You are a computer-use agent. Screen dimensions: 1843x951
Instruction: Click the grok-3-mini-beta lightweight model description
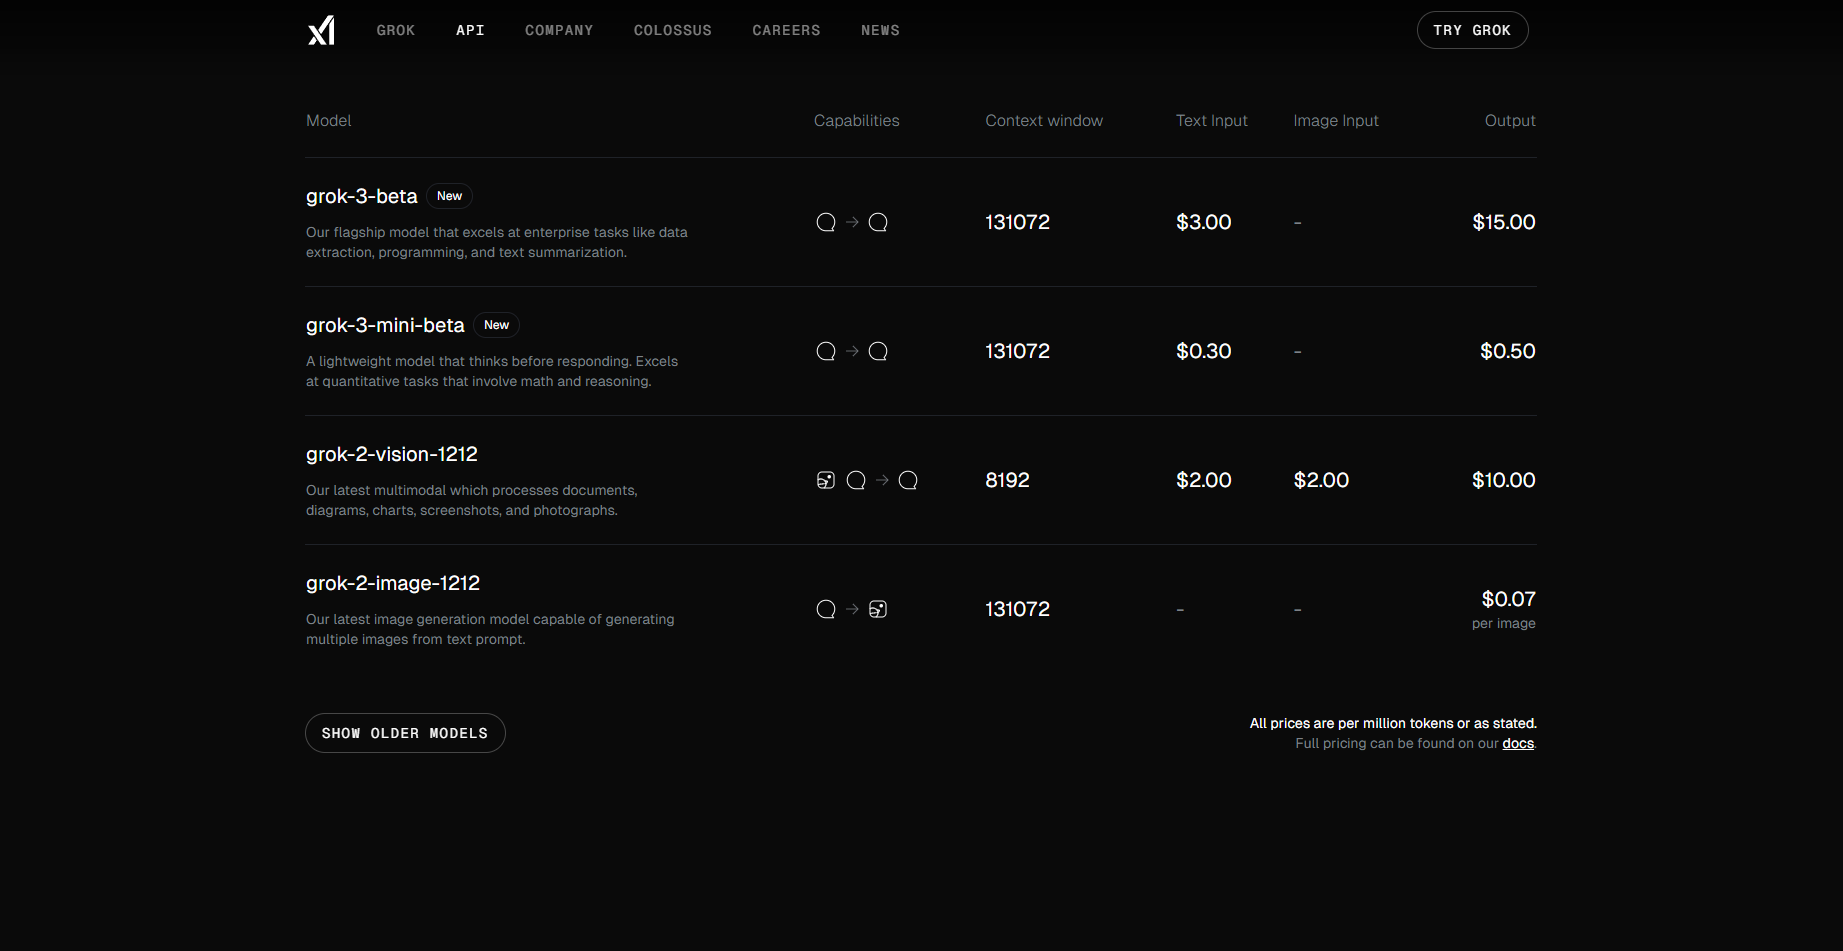click(x=492, y=371)
